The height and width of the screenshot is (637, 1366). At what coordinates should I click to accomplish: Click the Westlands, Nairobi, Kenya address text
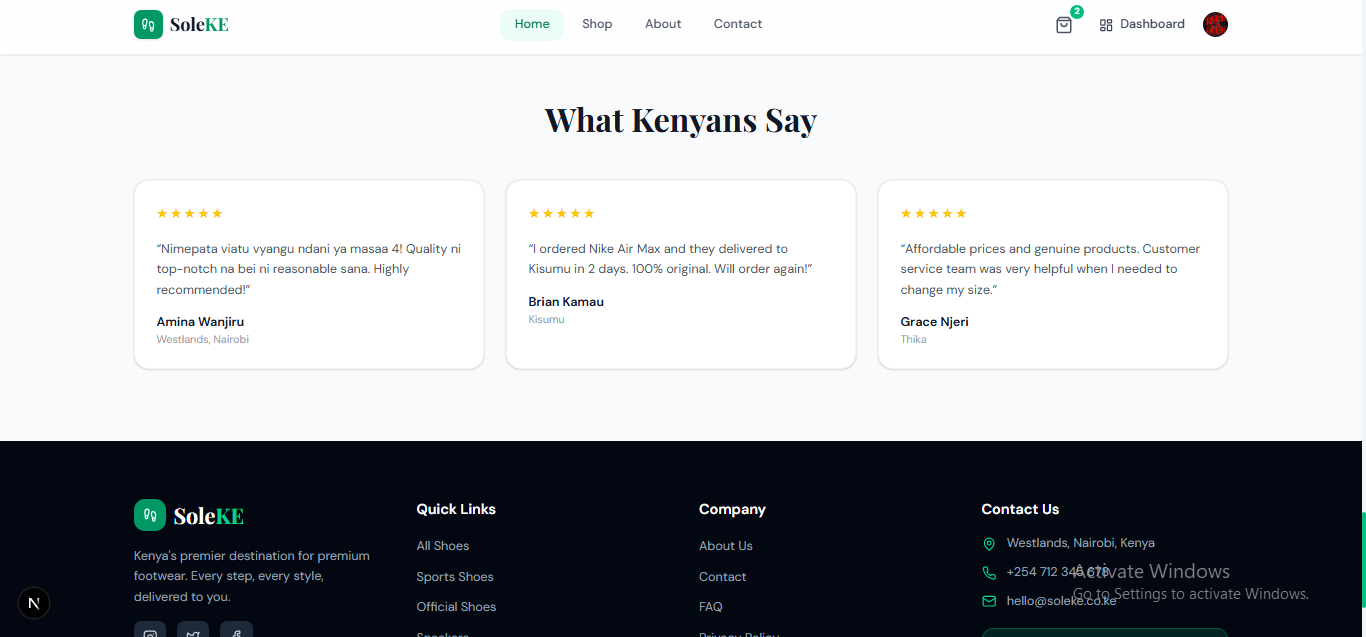[1081, 543]
